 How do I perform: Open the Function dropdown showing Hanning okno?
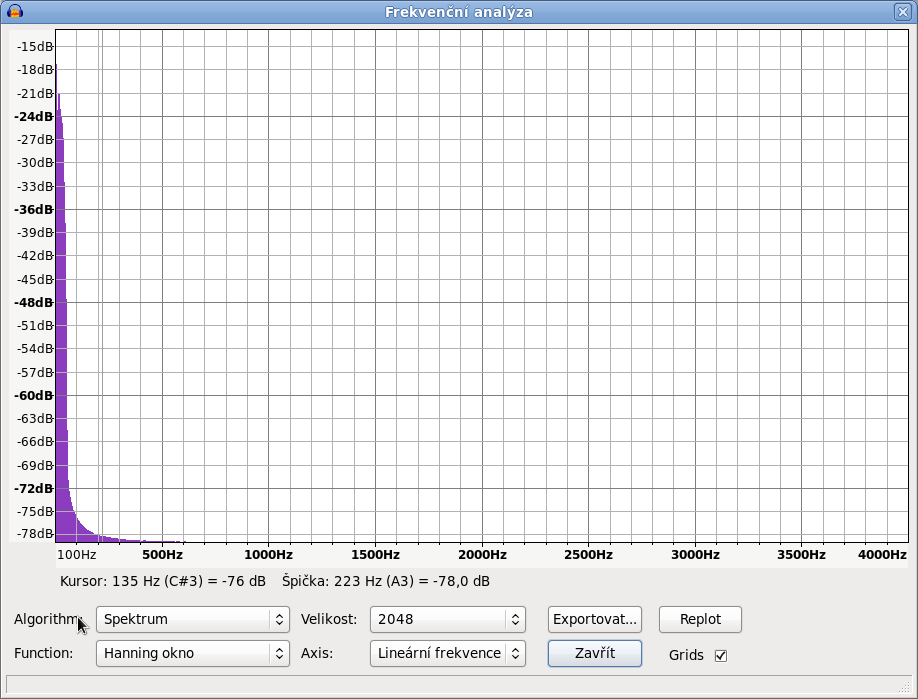pyautogui.click(x=193, y=653)
